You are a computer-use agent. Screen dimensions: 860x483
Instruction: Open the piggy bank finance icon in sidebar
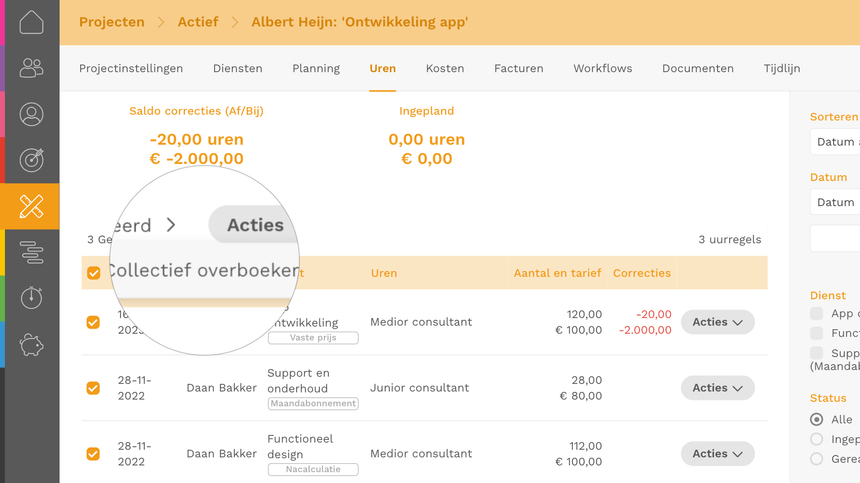[31, 345]
